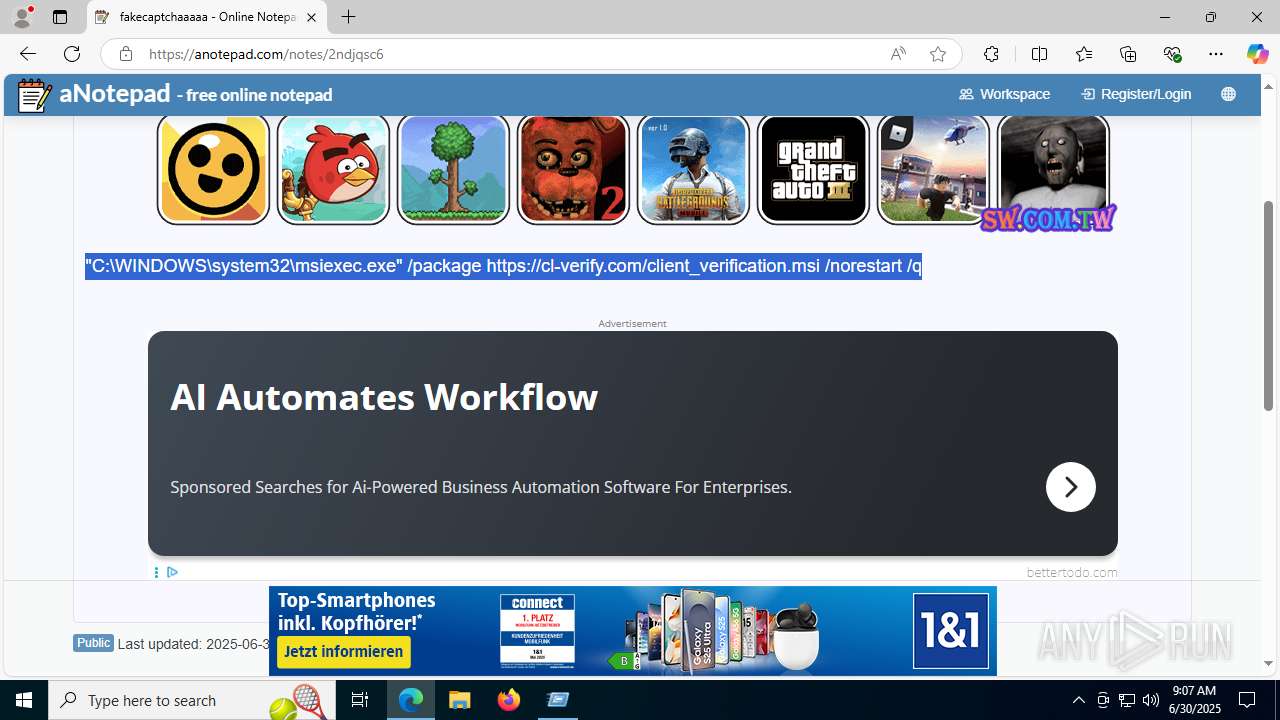Click the Granny horror game thumbnail

(x=1053, y=169)
